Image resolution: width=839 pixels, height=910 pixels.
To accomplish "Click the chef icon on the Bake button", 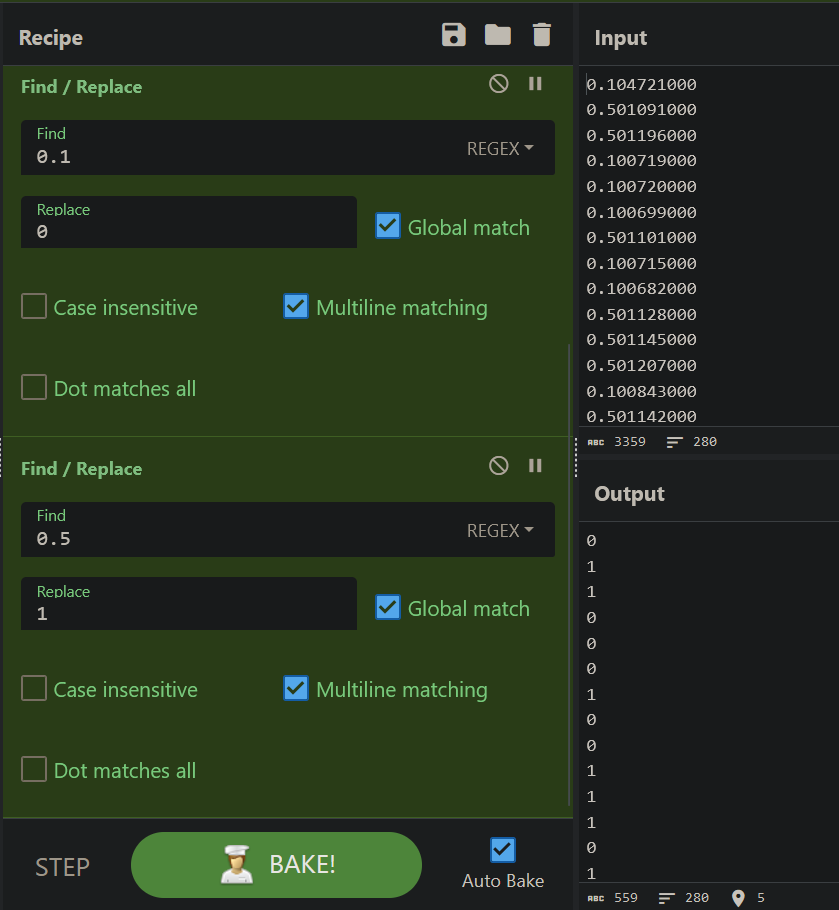I will tap(237, 865).
